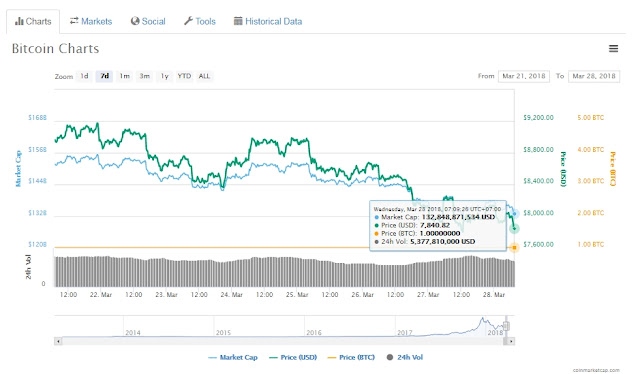Switch to the Markets tab
This screenshot has height=374, width=640.
91,21
